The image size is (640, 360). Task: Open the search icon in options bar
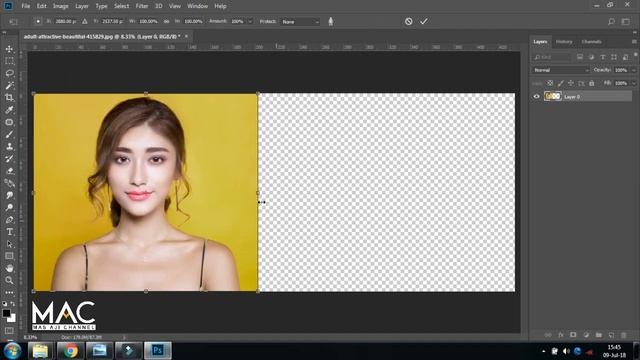(x=611, y=21)
